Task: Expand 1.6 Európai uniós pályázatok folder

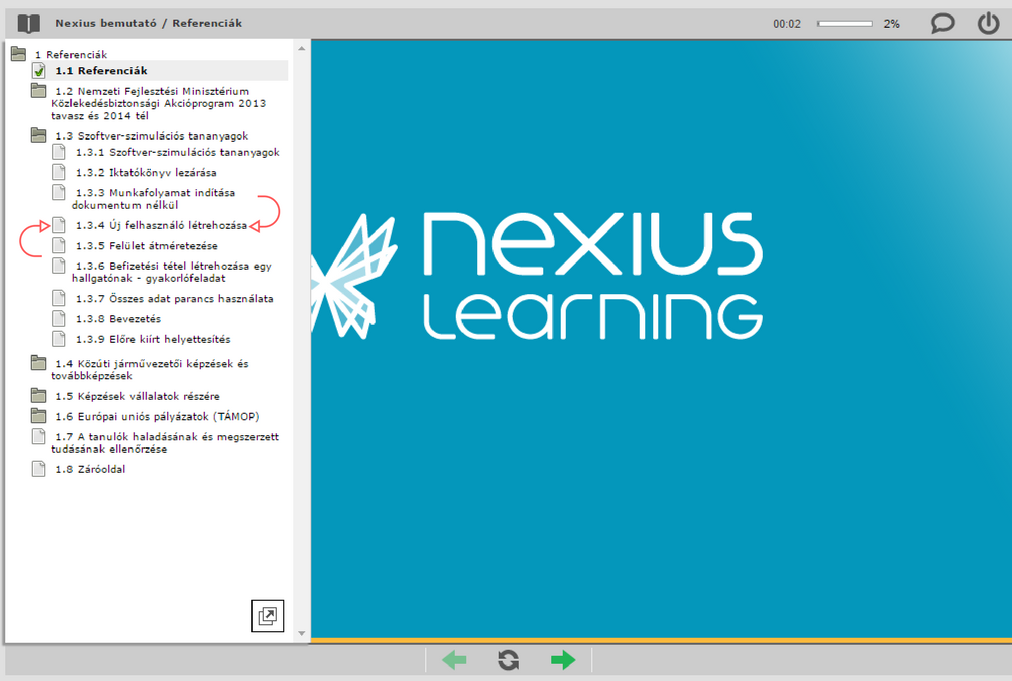Action: [x=38, y=416]
